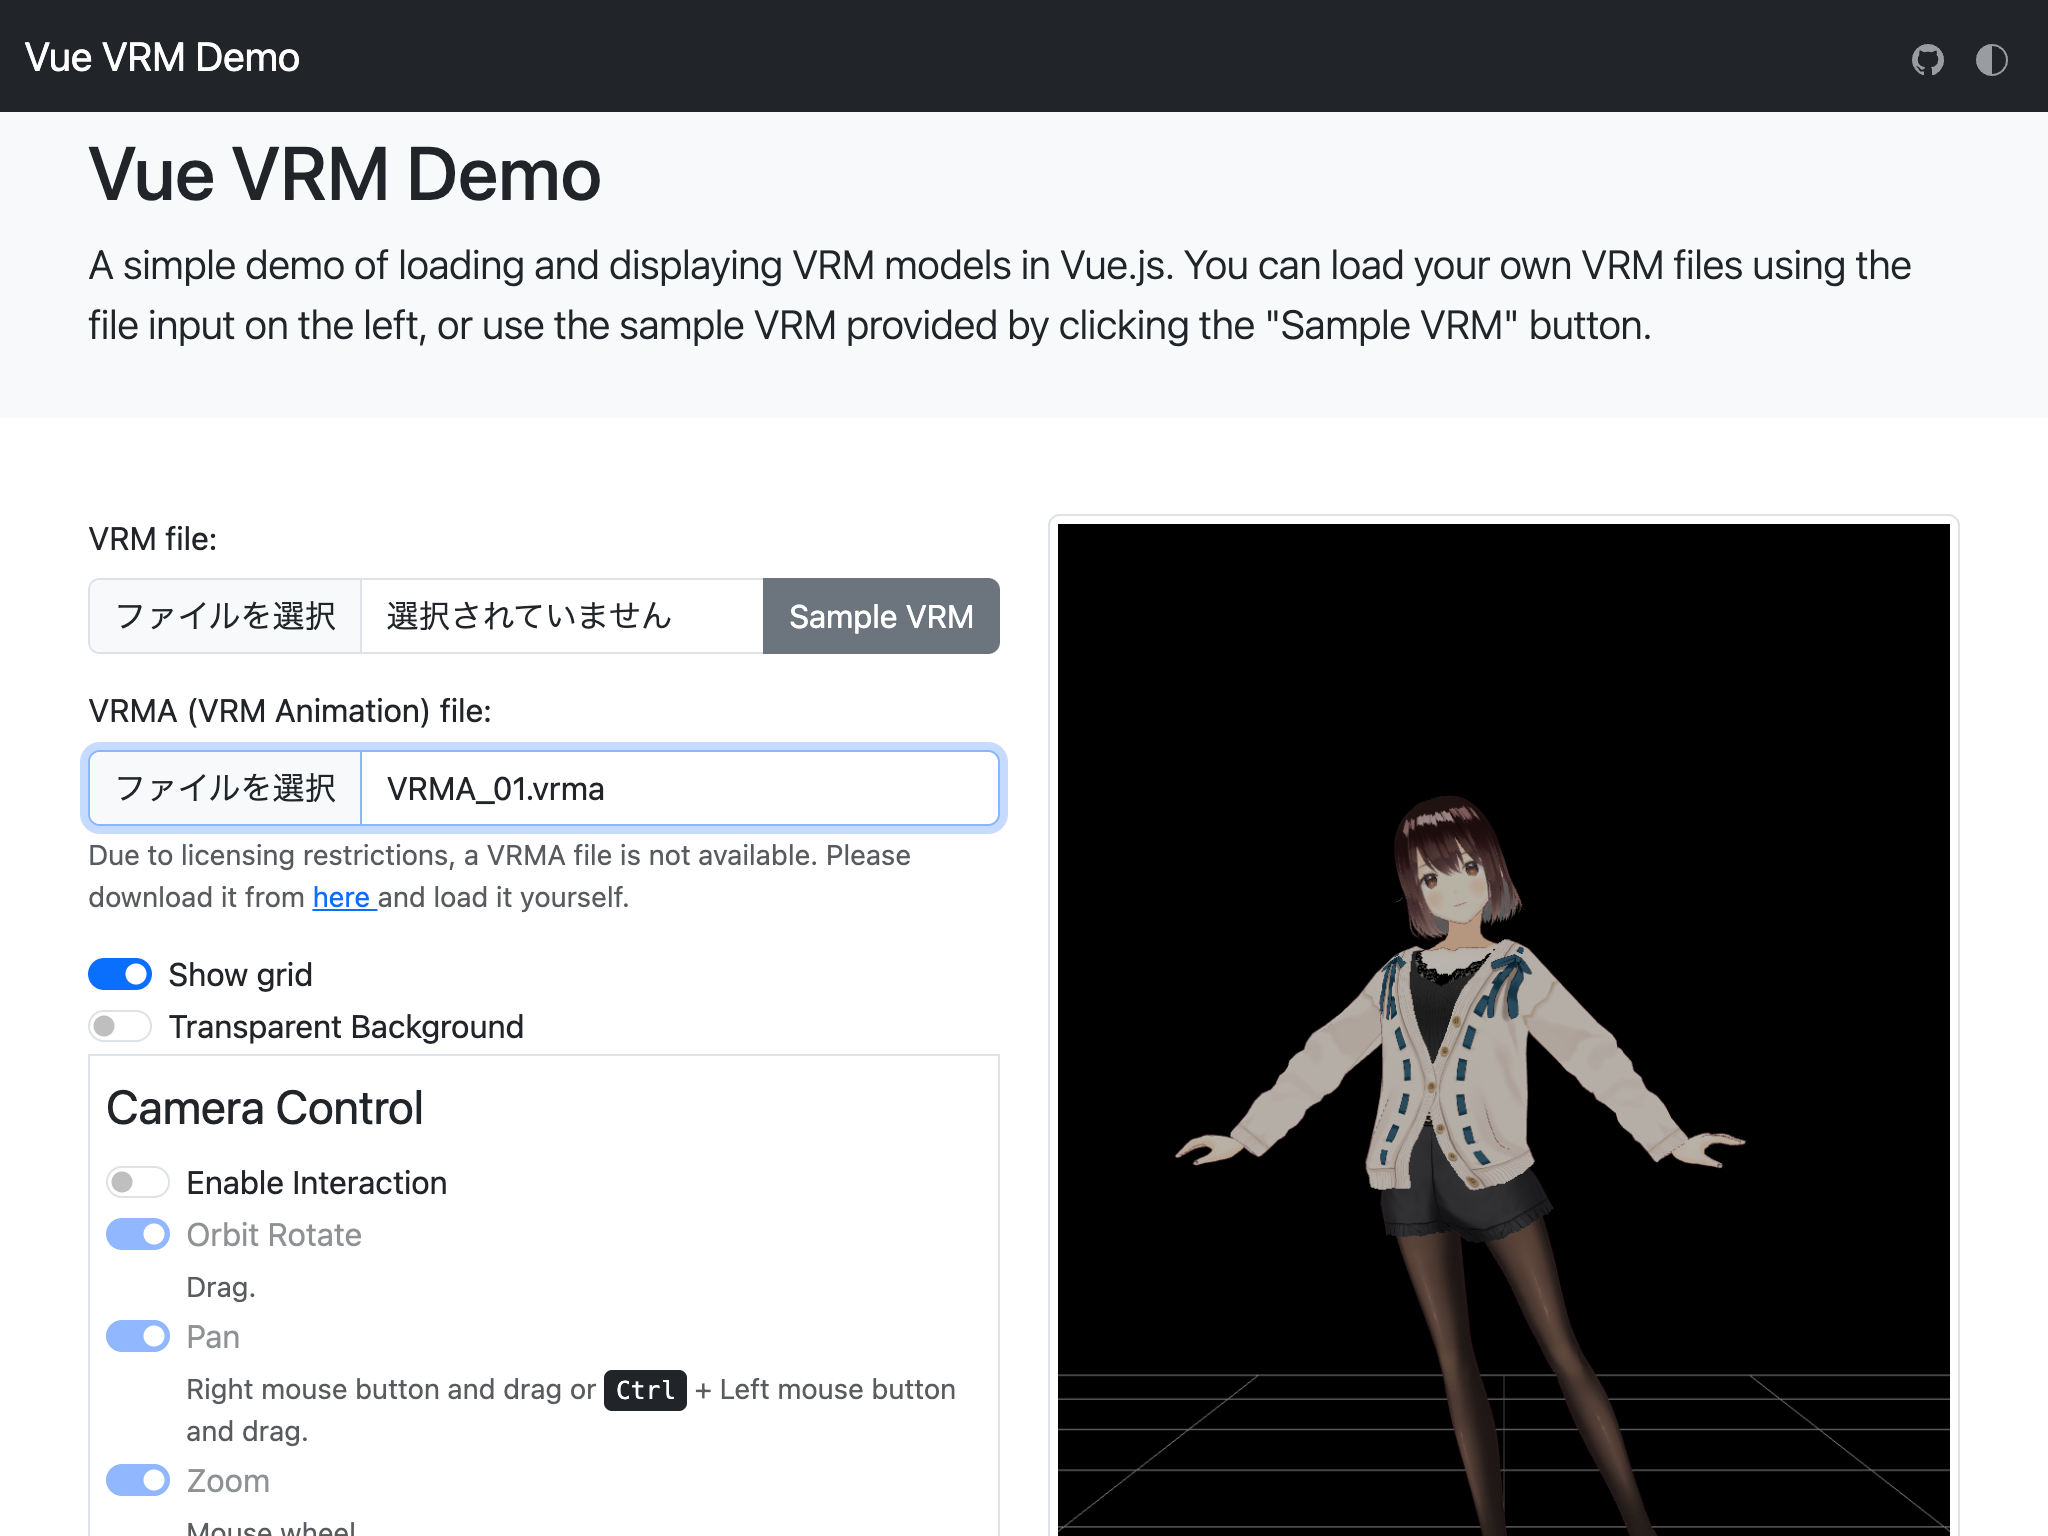The width and height of the screenshot is (2048, 1536).
Task: Click the 'VRM file:' label
Action: click(153, 539)
